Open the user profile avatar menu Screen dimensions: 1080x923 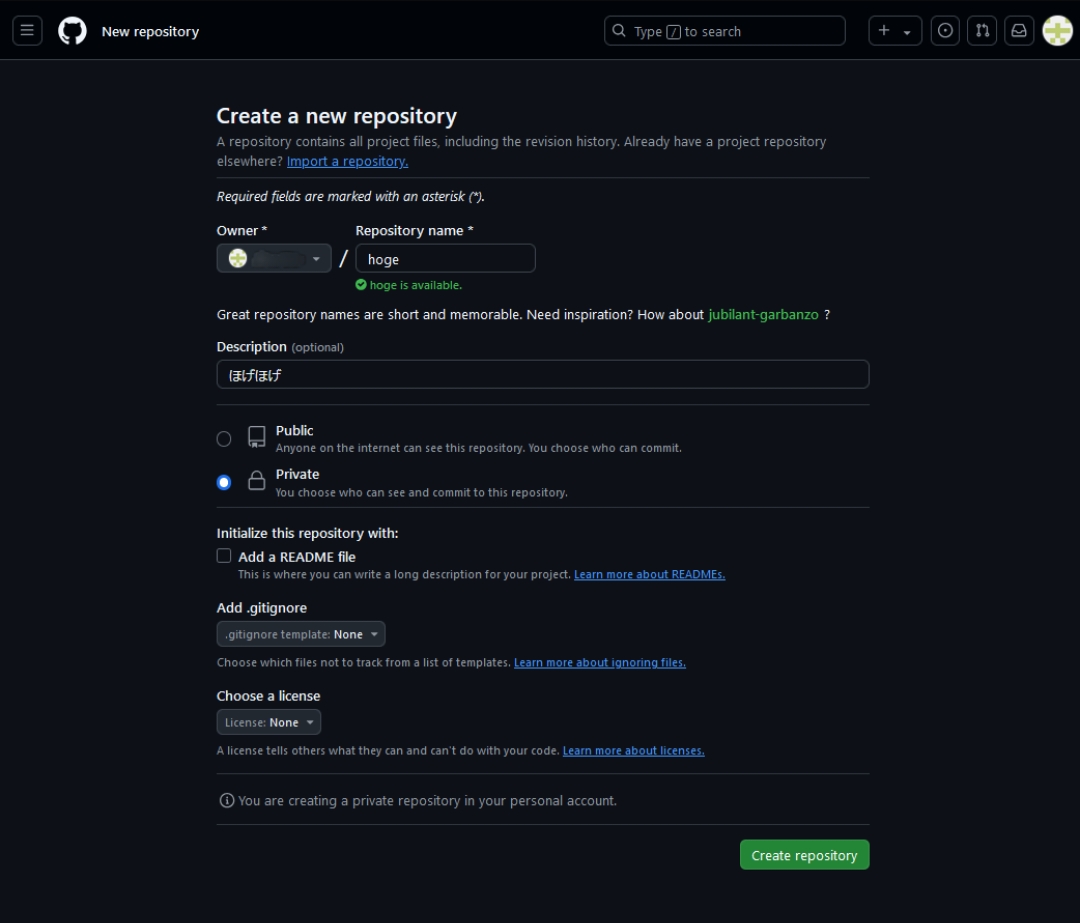click(1057, 31)
